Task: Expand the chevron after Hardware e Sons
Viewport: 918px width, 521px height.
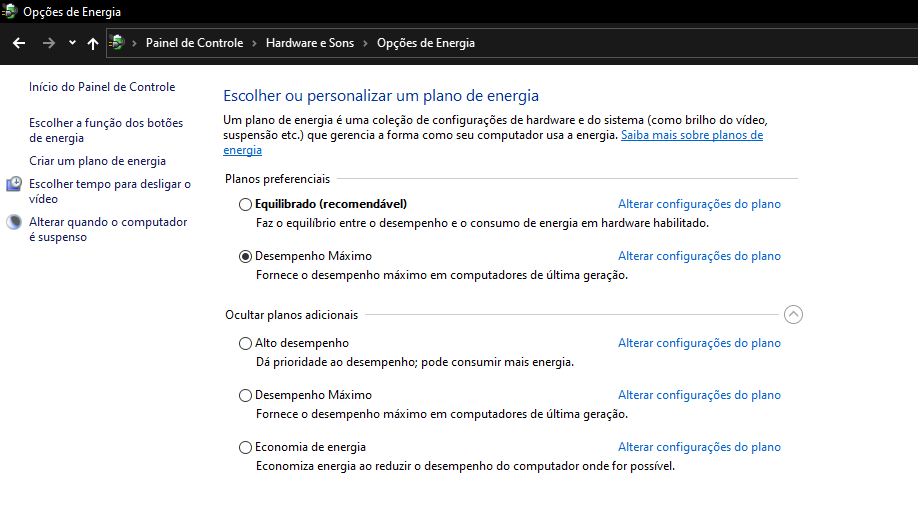Action: click(x=366, y=43)
